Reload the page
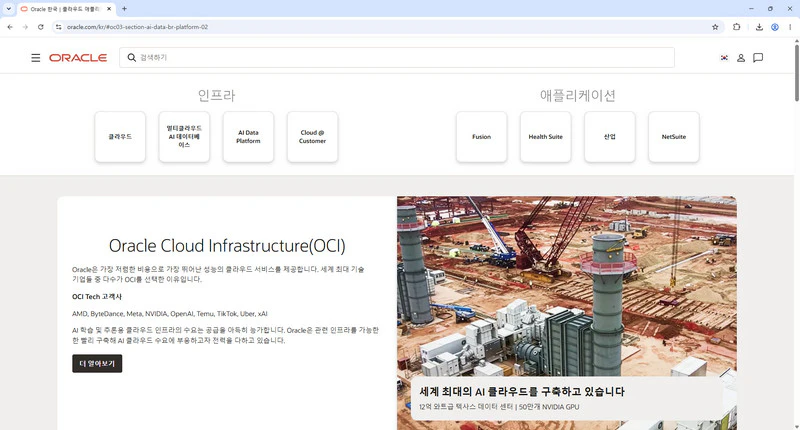 tap(41, 27)
